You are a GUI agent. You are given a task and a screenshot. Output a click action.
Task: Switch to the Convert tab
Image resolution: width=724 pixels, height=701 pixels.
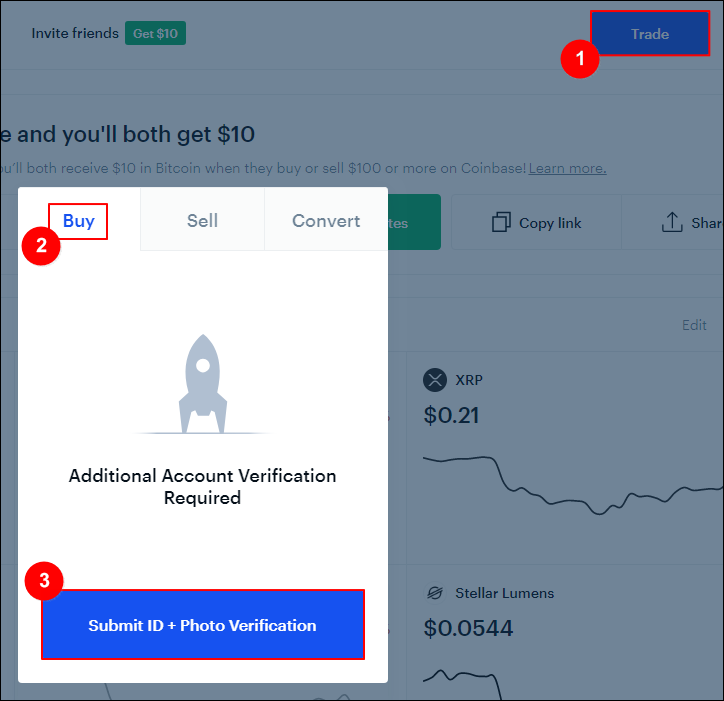click(326, 221)
